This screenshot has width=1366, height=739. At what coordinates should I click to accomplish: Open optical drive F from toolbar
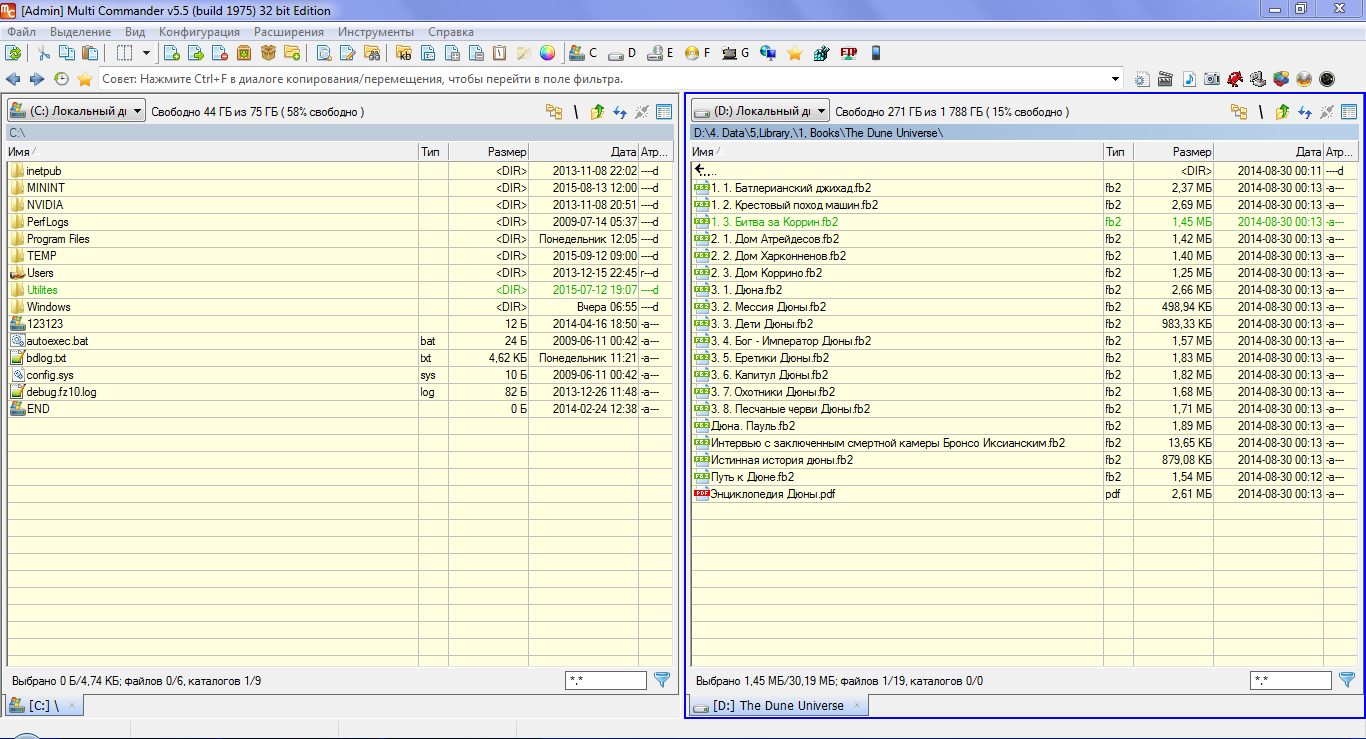[x=697, y=53]
